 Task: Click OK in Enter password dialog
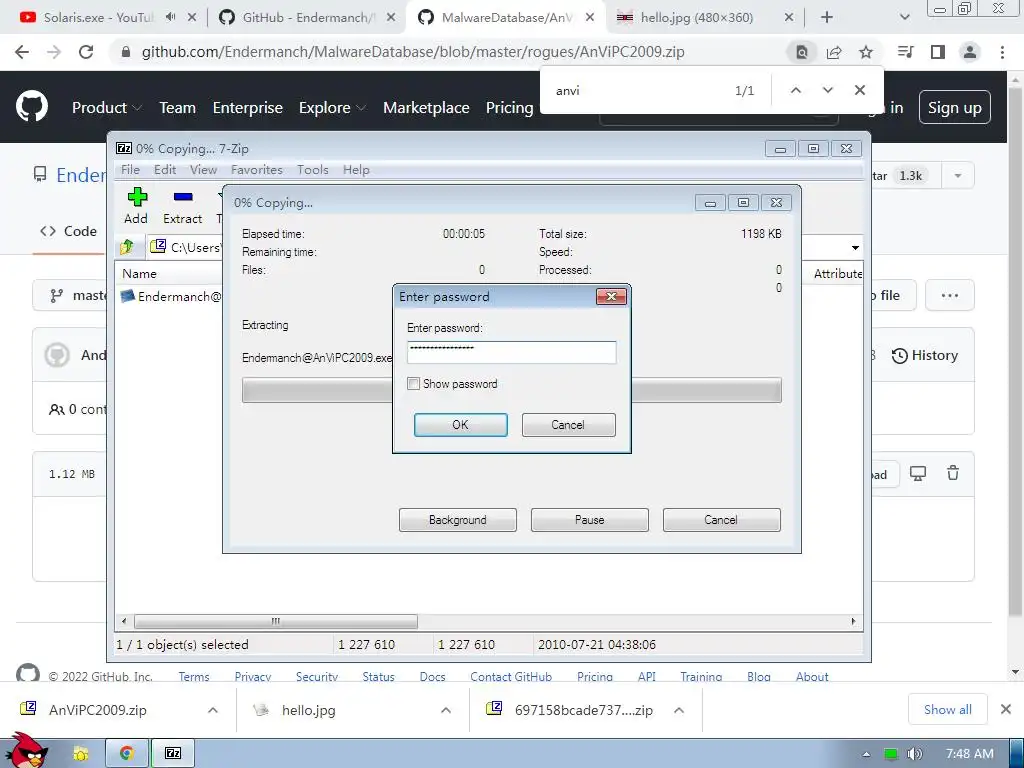click(x=460, y=424)
